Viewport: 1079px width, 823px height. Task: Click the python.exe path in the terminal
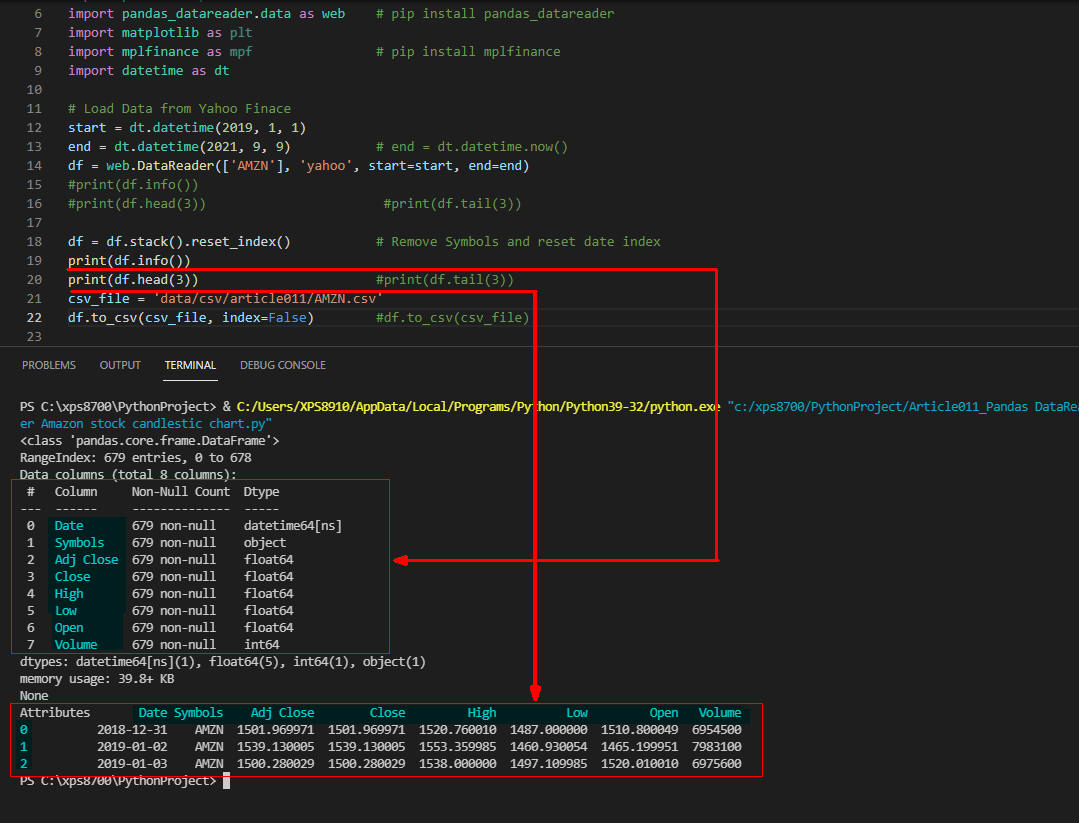pyautogui.click(x=478, y=406)
